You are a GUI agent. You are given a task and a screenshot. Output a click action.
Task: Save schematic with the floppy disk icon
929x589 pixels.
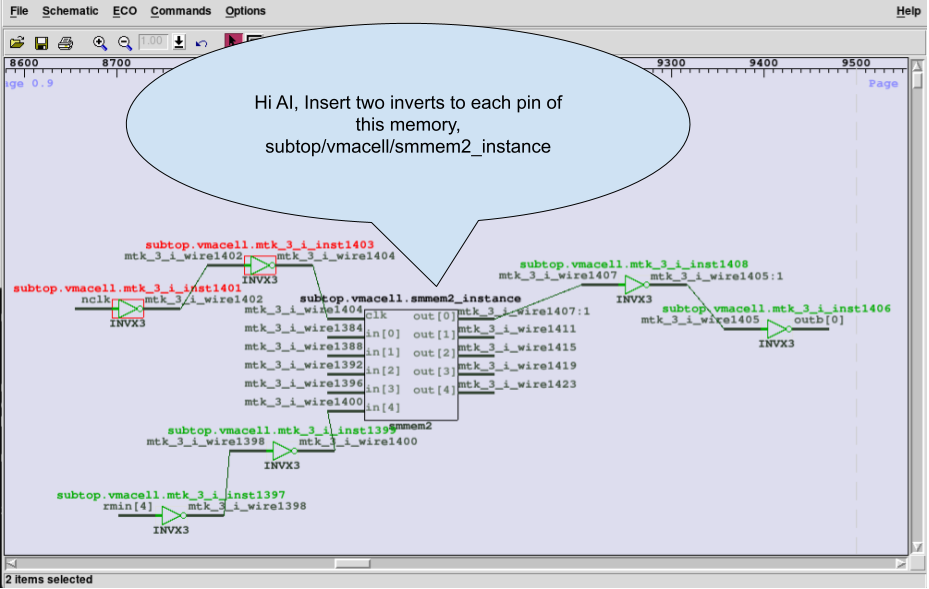[x=41, y=43]
